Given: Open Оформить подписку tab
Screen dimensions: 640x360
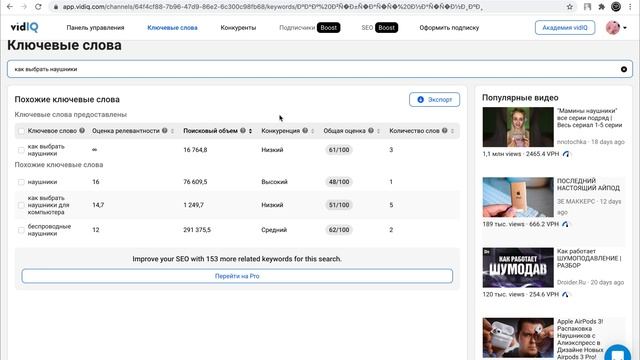Looking at the screenshot, I should point(449,28).
